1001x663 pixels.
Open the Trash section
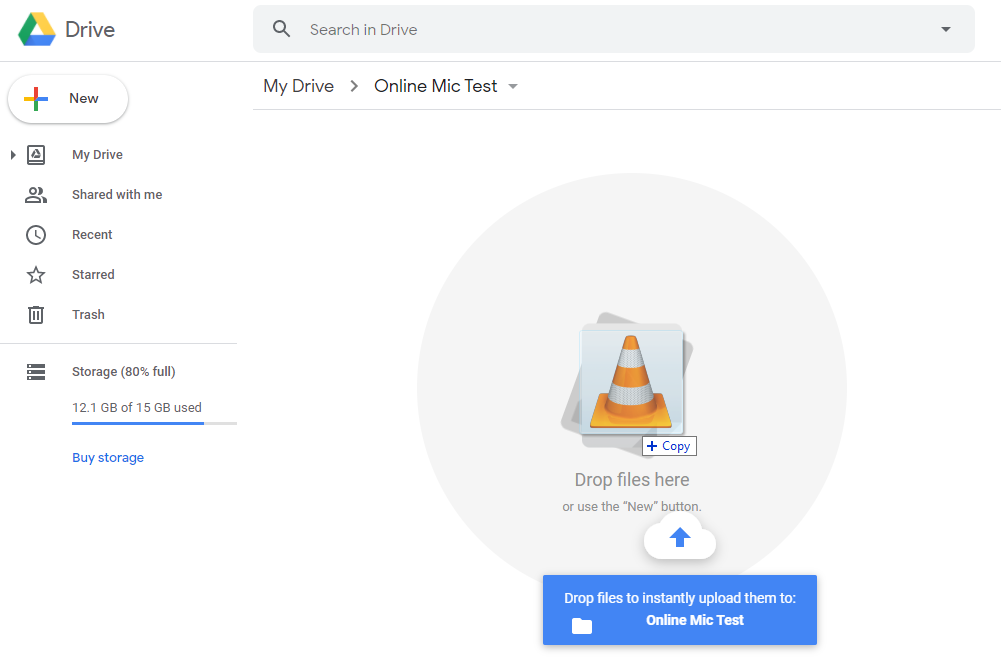(88, 315)
